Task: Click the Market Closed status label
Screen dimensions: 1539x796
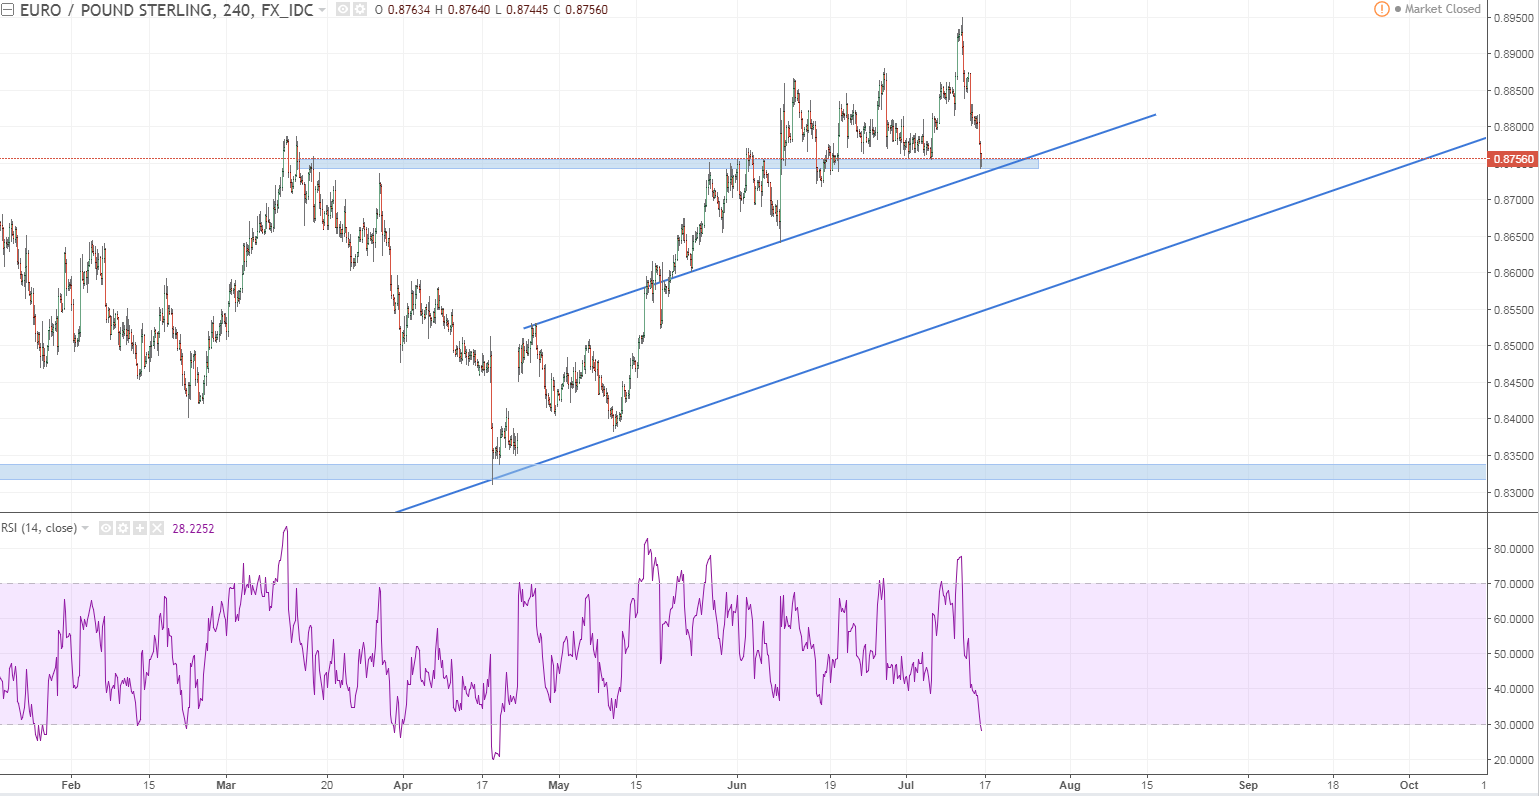Action: pos(1442,9)
